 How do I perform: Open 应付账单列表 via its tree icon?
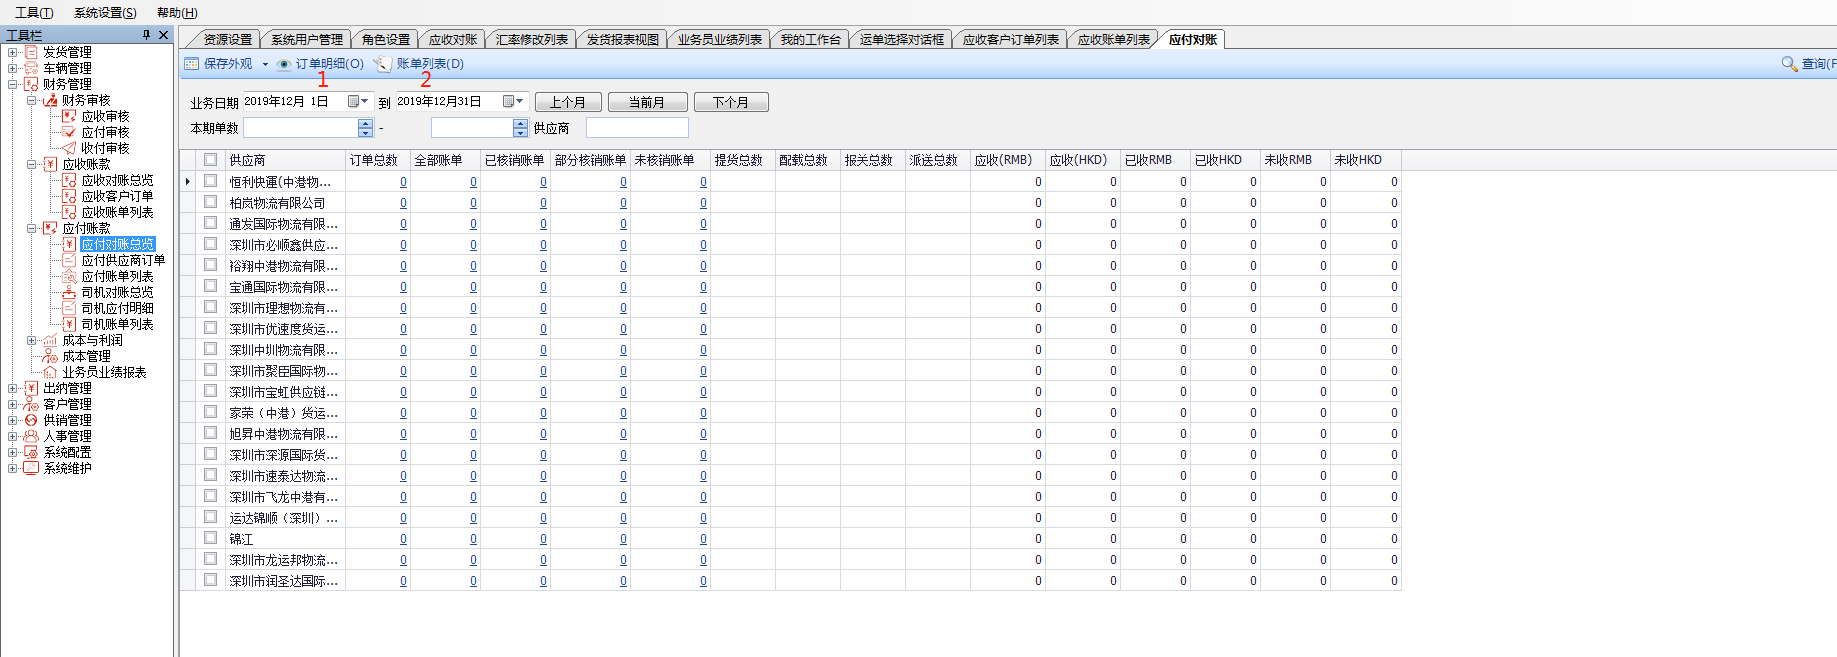pyautogui.click(x=69, y=276)
